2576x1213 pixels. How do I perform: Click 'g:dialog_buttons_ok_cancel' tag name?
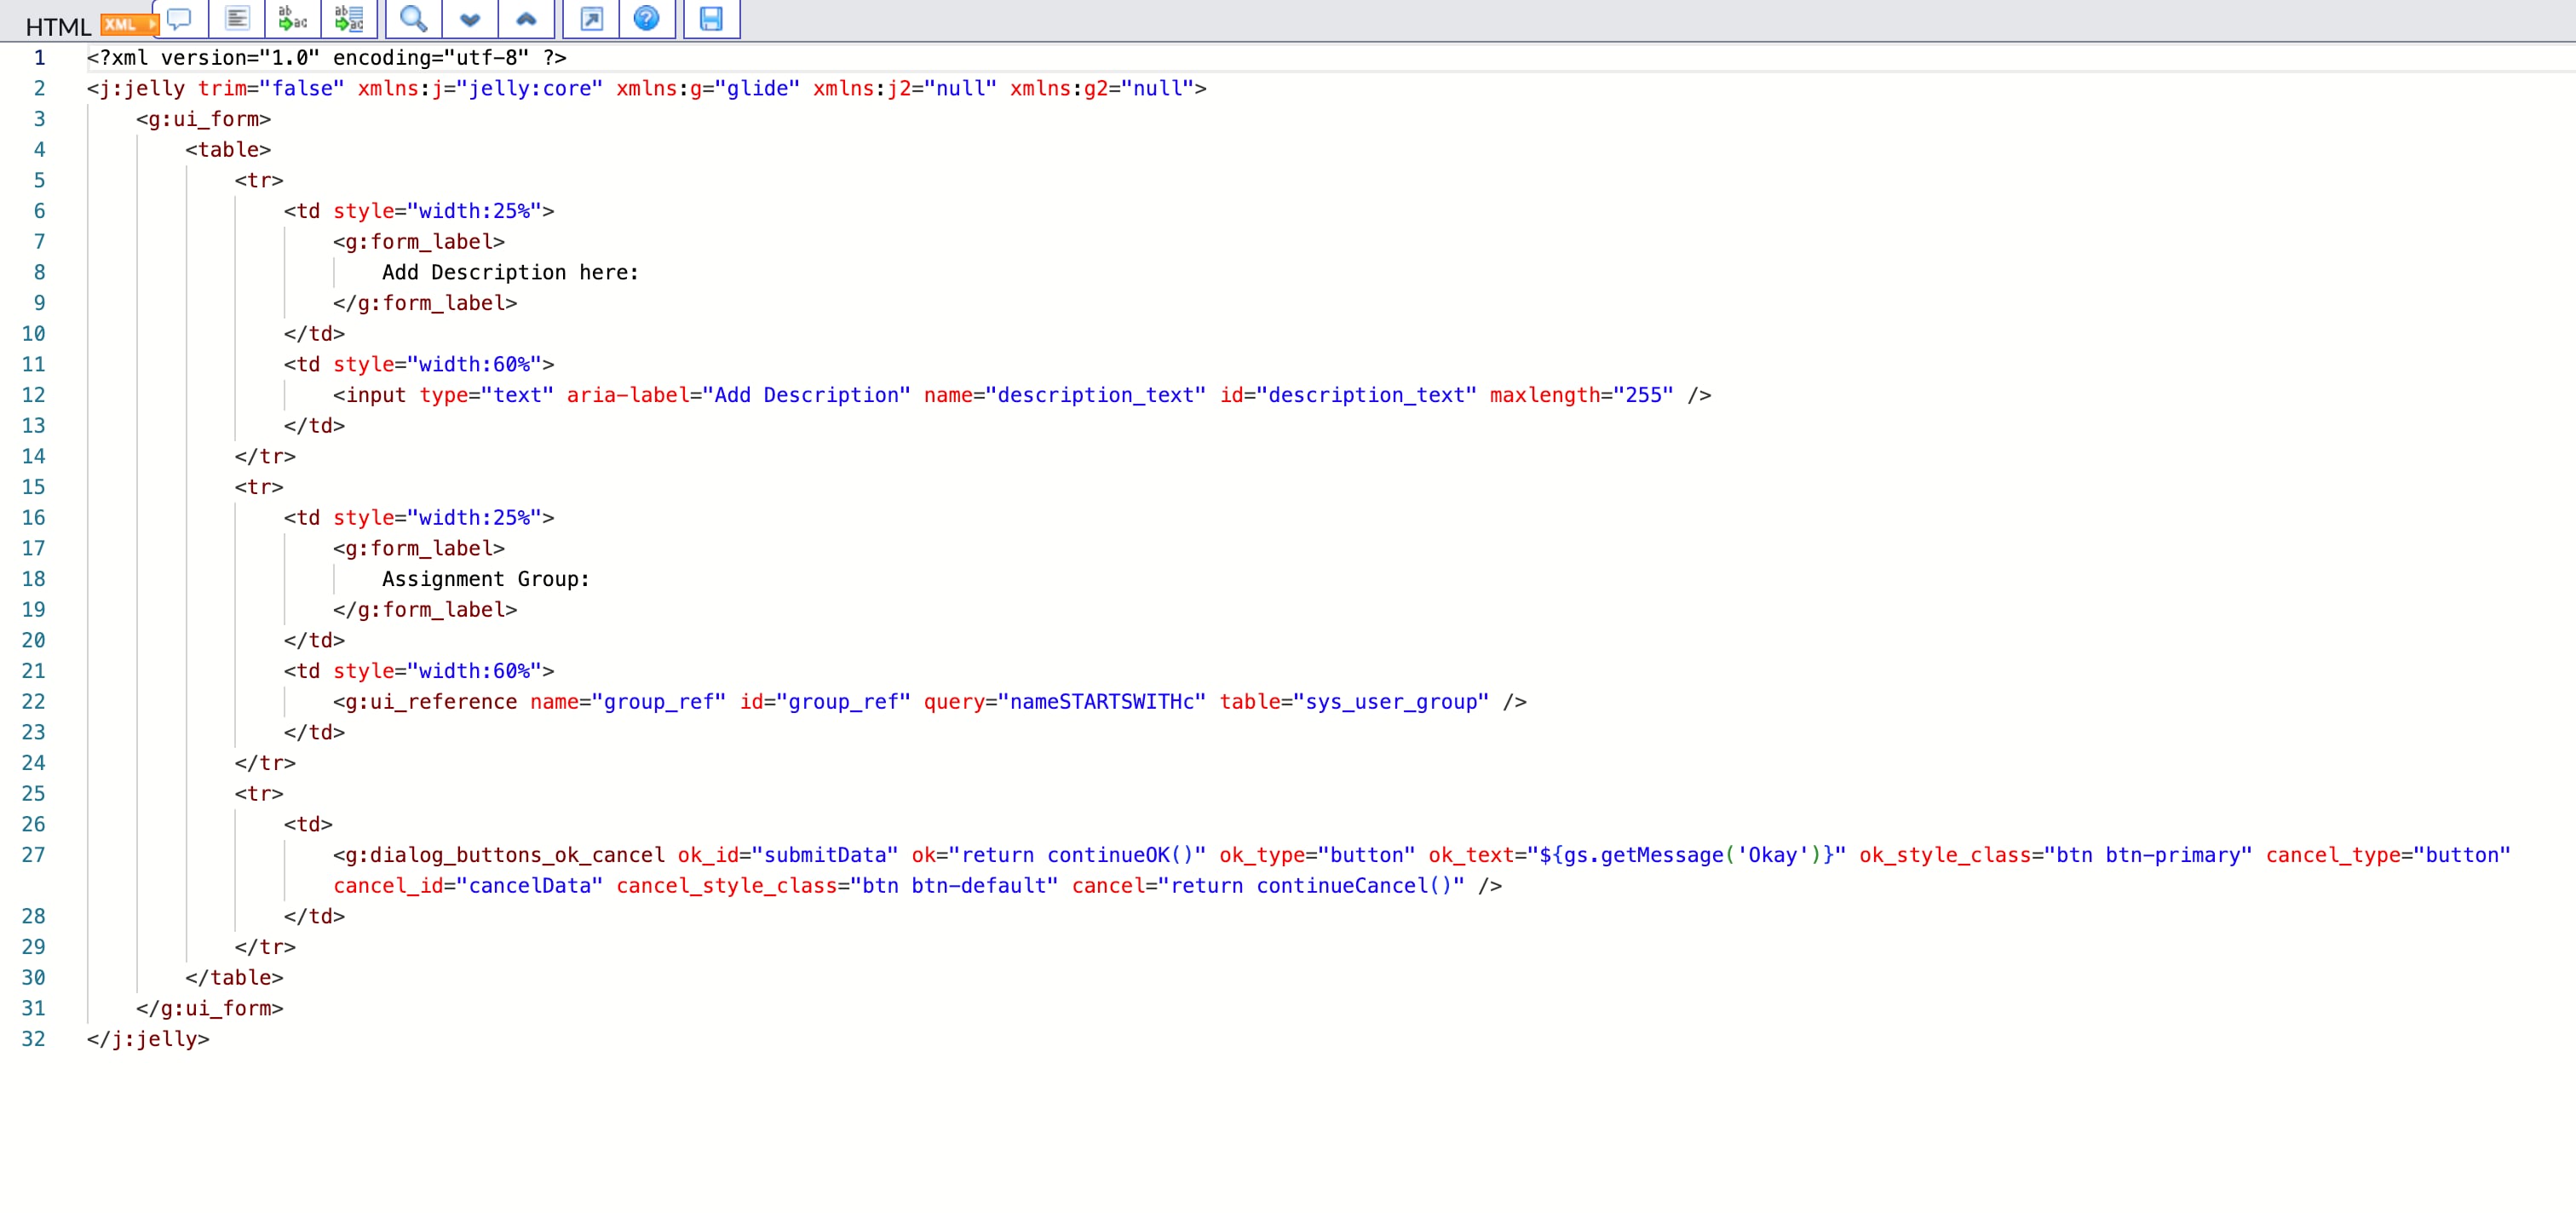(x=505, y=855)
